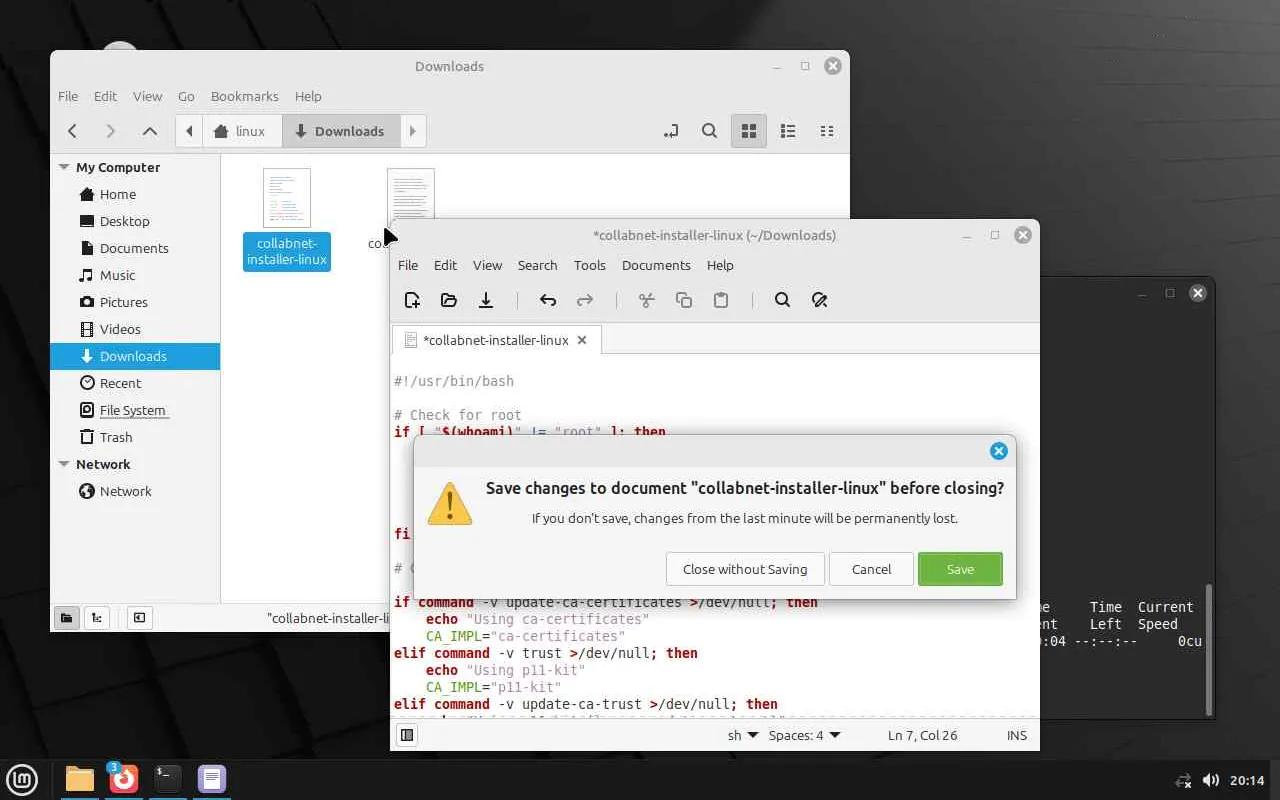Undo the last edit via the editor toolbar
Screen dimensions: 1280x800
pyautogui.click(x=548, y=300)
